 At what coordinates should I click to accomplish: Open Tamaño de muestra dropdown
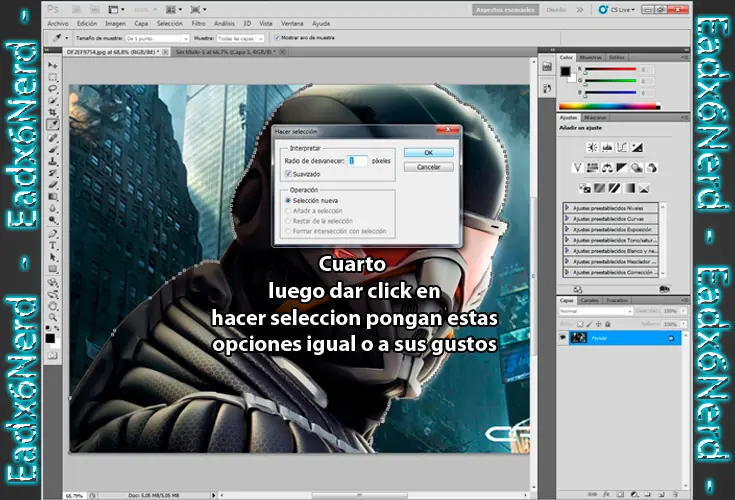coord(157,38)
